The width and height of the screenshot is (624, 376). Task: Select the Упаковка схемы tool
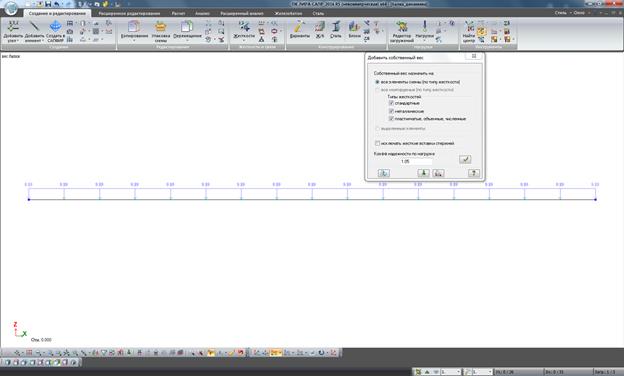pyautogui.click(x=161, y=31)
